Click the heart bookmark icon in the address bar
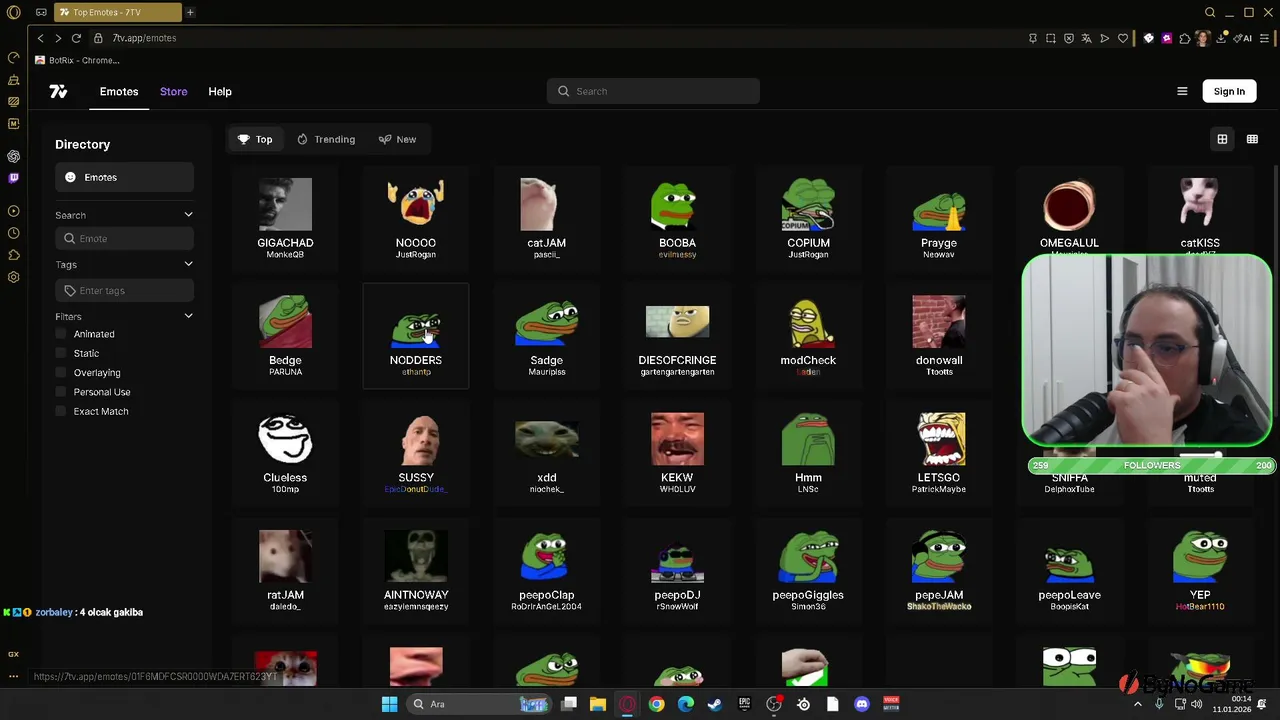The image size is (1280, 720). [x=1123, y=38]
